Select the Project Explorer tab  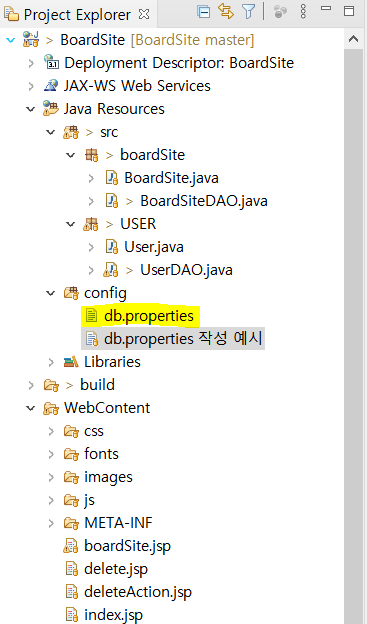point(77,15)
